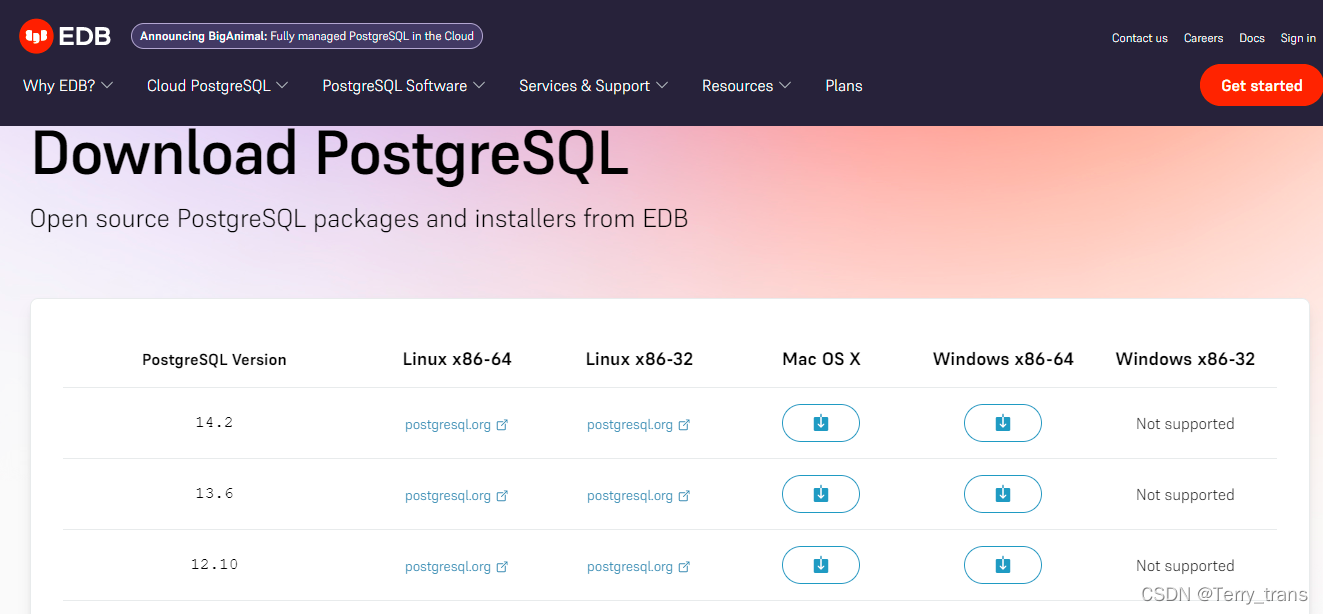Viewport: 1323px width, 614px height.
Task: Download PostgreSQL 13.6 for Mac OS X
Action: (x=820, y=494)
